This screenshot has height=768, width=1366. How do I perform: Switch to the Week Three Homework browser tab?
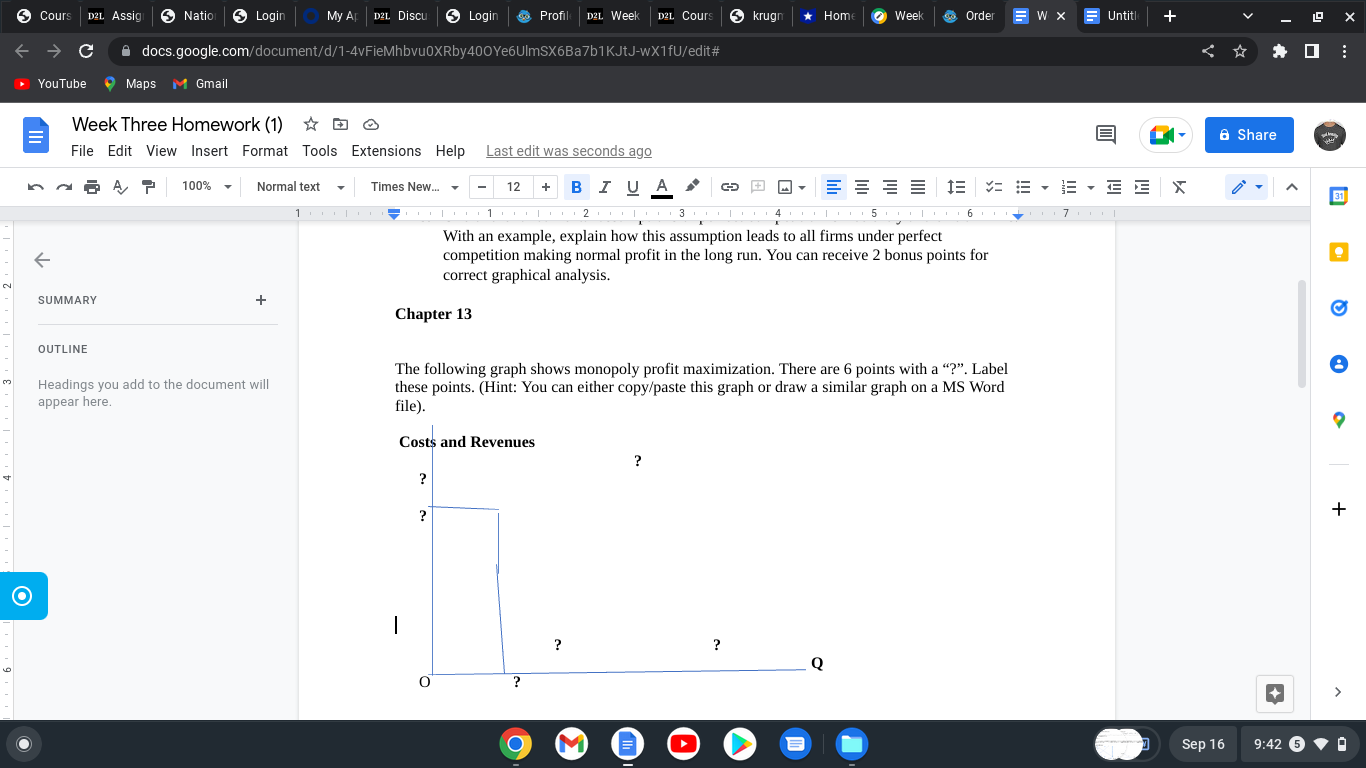point(1040,16)
